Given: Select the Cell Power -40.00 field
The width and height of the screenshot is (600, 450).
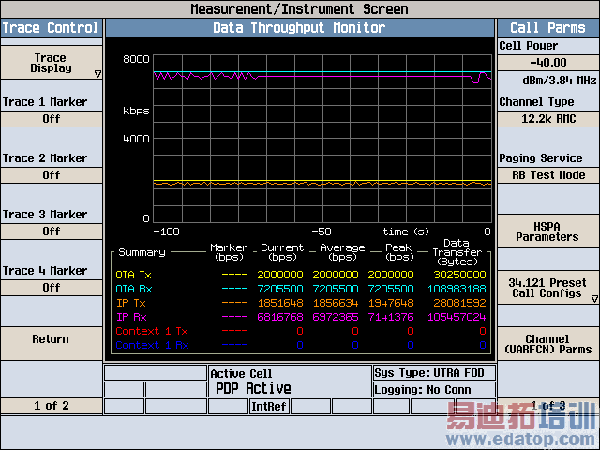Looking at the screenshot, I should pyautogui.click(x=548, y=62).
